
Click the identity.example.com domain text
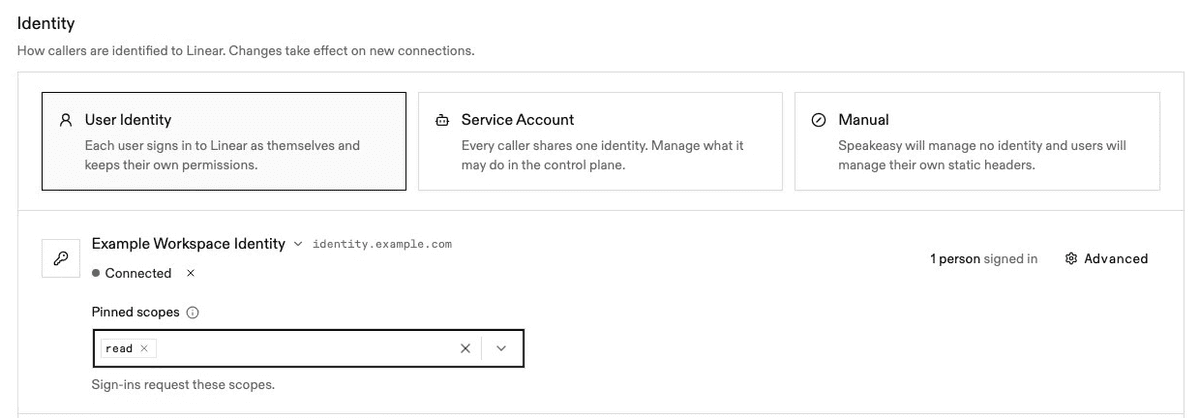coord(382,244)
